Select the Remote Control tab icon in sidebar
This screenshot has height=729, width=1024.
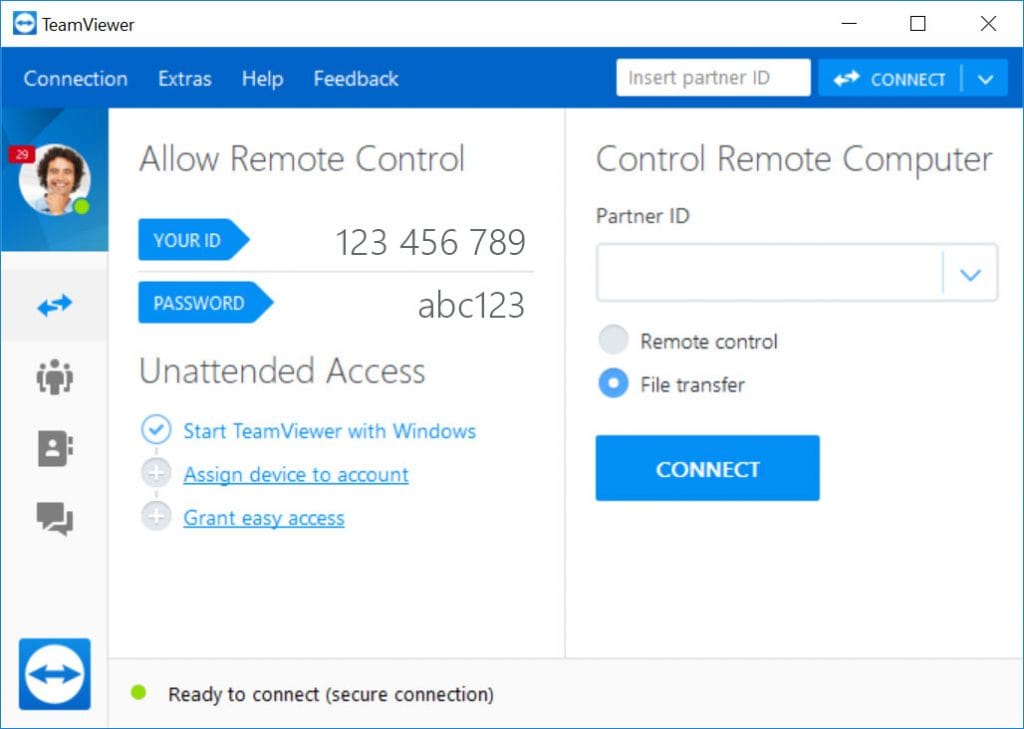coord(55,305)
